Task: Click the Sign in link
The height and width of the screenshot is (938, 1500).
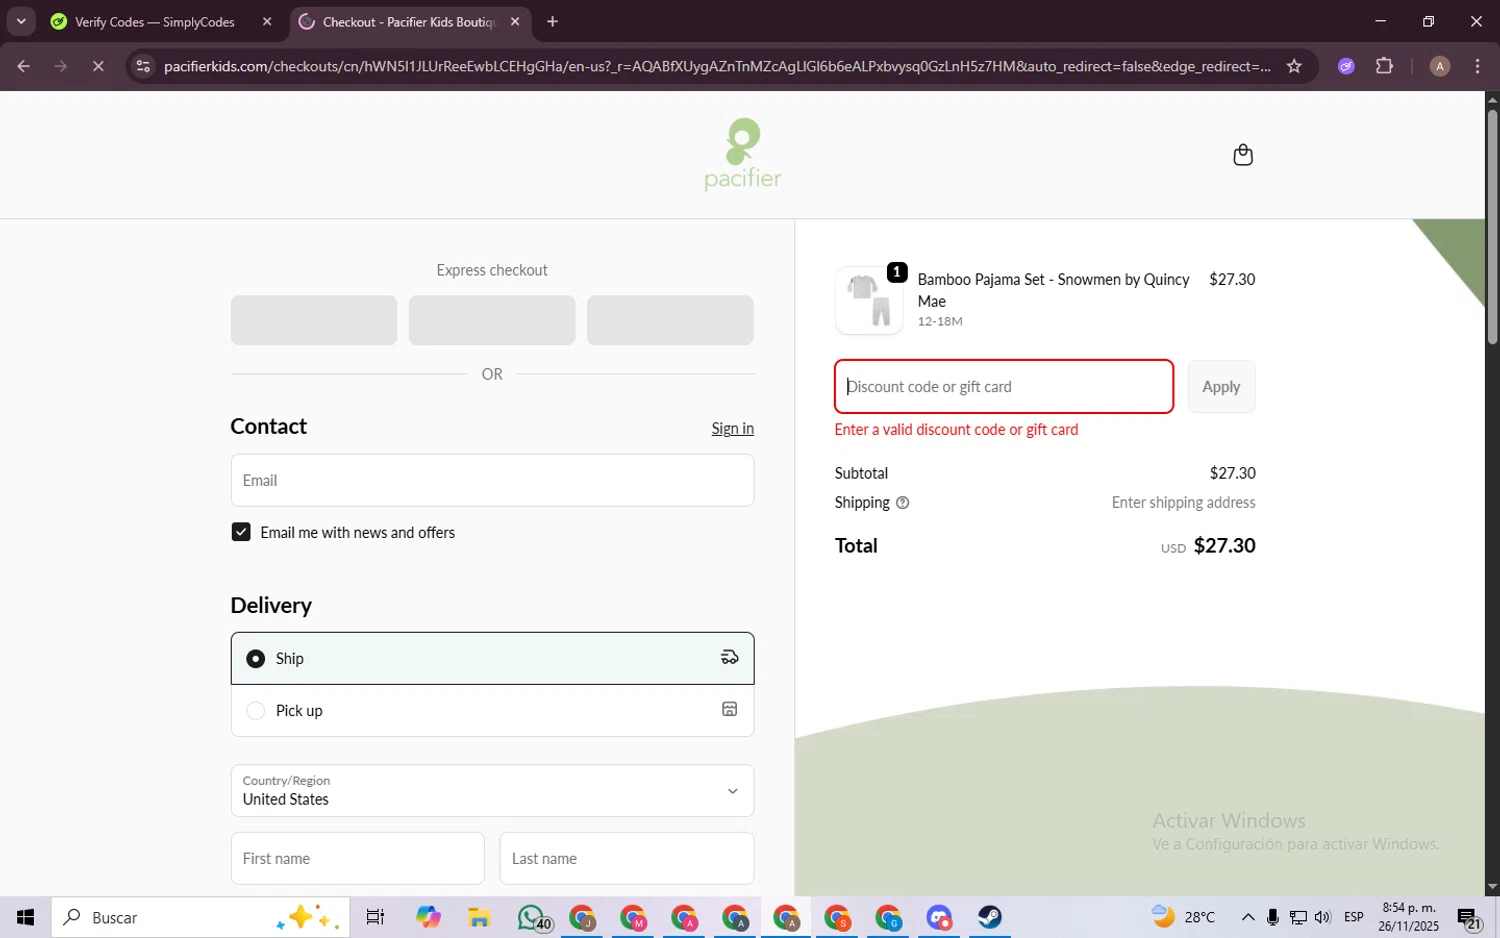Action: pos(732,429)
